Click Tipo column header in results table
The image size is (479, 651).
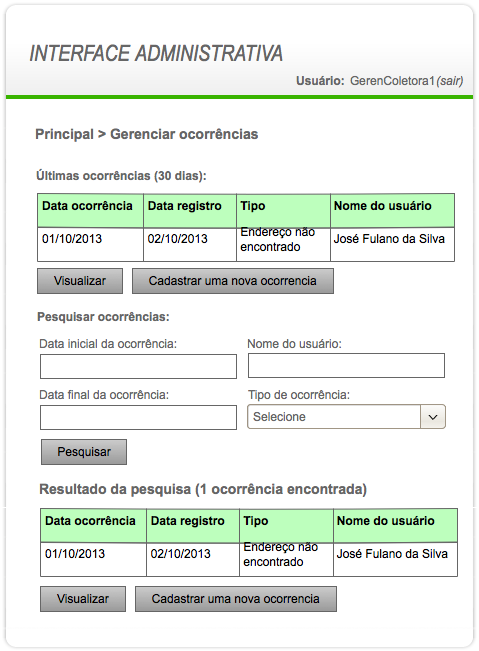click(x=256, y=521)
